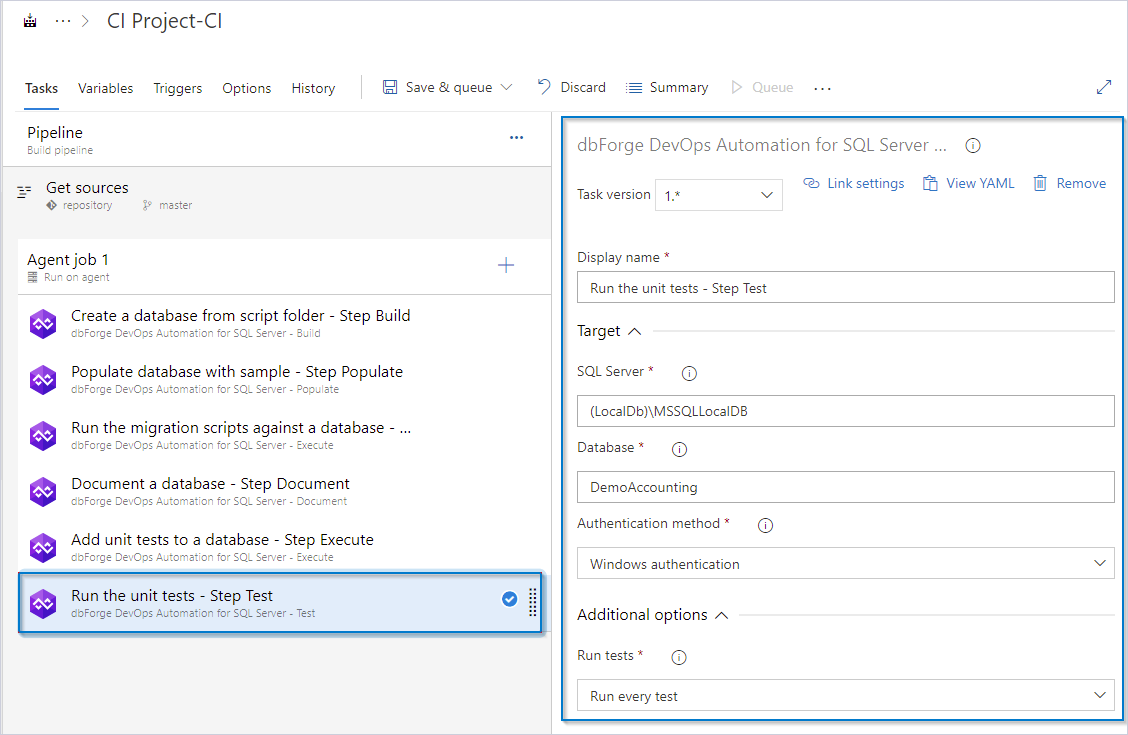Show info for the SQL Server field

689,373
